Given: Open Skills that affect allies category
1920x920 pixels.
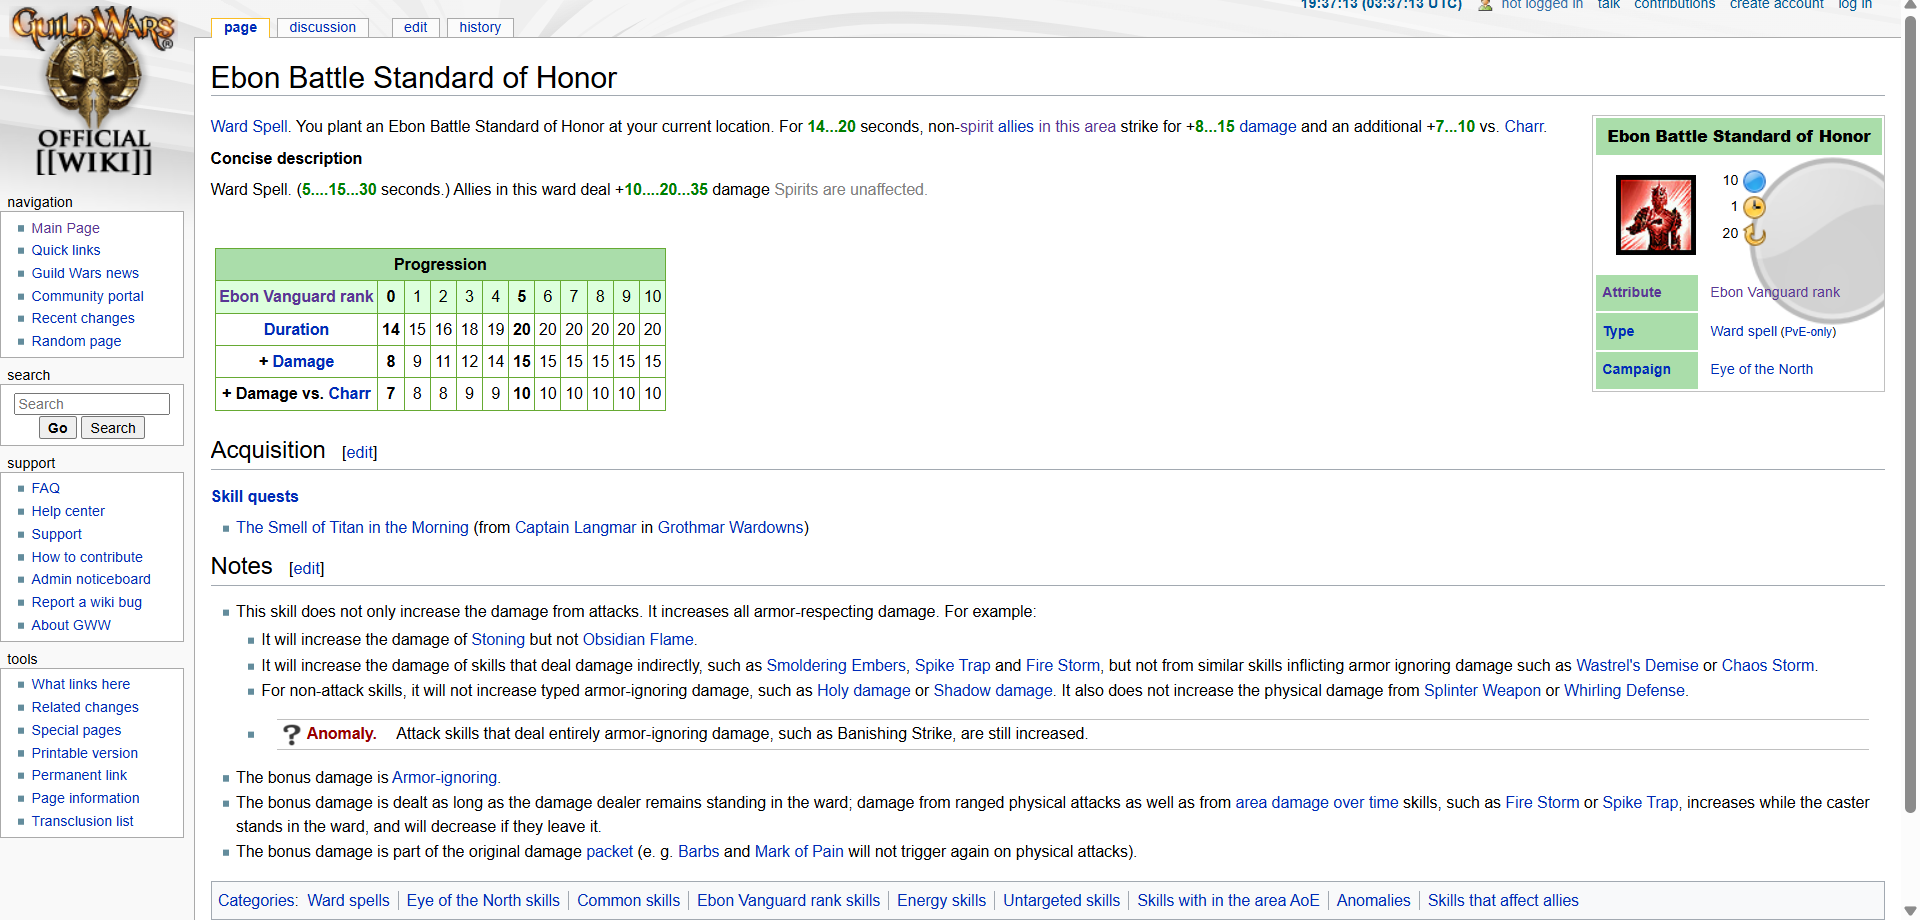Looking at the screenshot, I should point(1503,900).
